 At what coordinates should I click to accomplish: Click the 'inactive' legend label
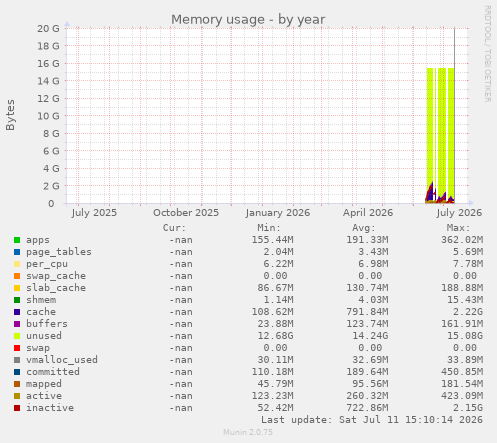click(50, 408)
